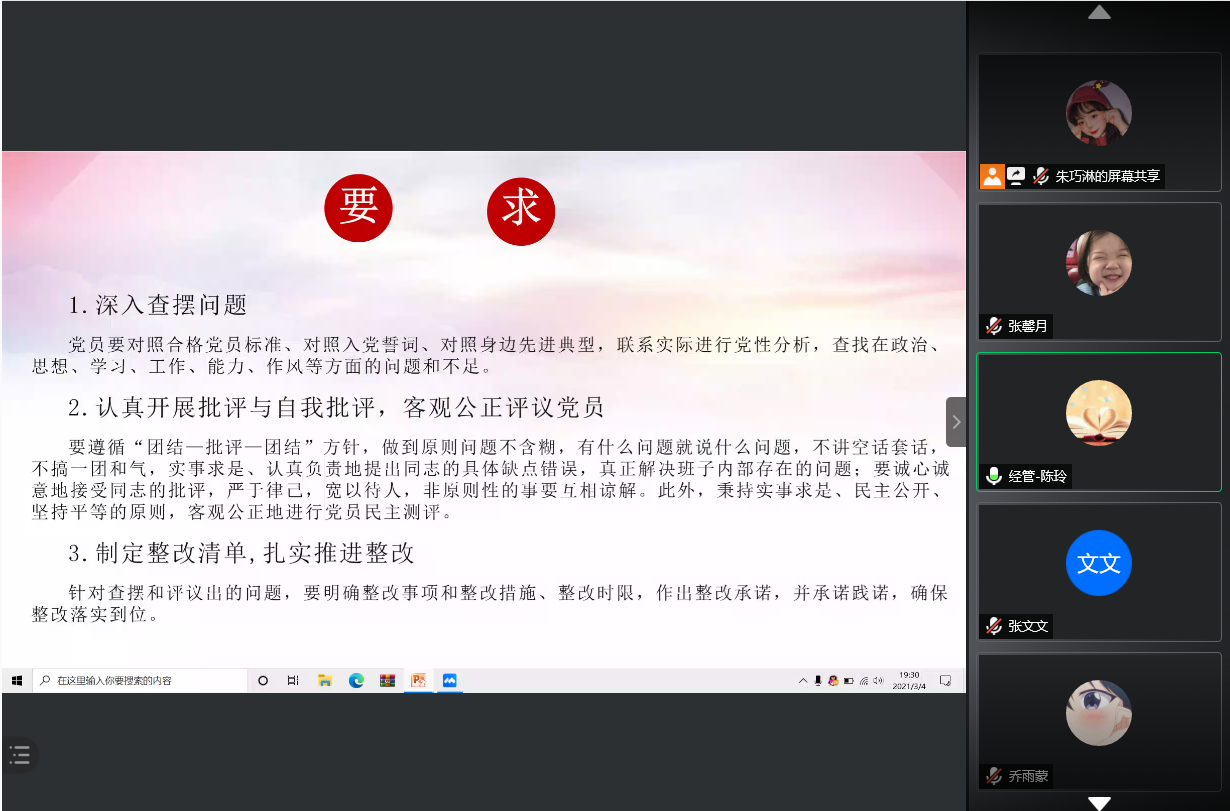The width and height of the screenshot is (1230, 811).
Task: Collapse the participant panel with side chevron
Action: pos(956,421)
